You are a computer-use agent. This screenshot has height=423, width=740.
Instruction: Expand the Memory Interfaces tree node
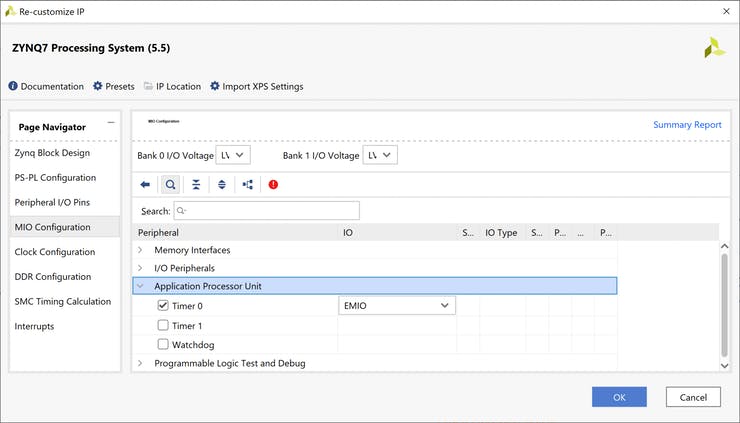coord(140,250)
